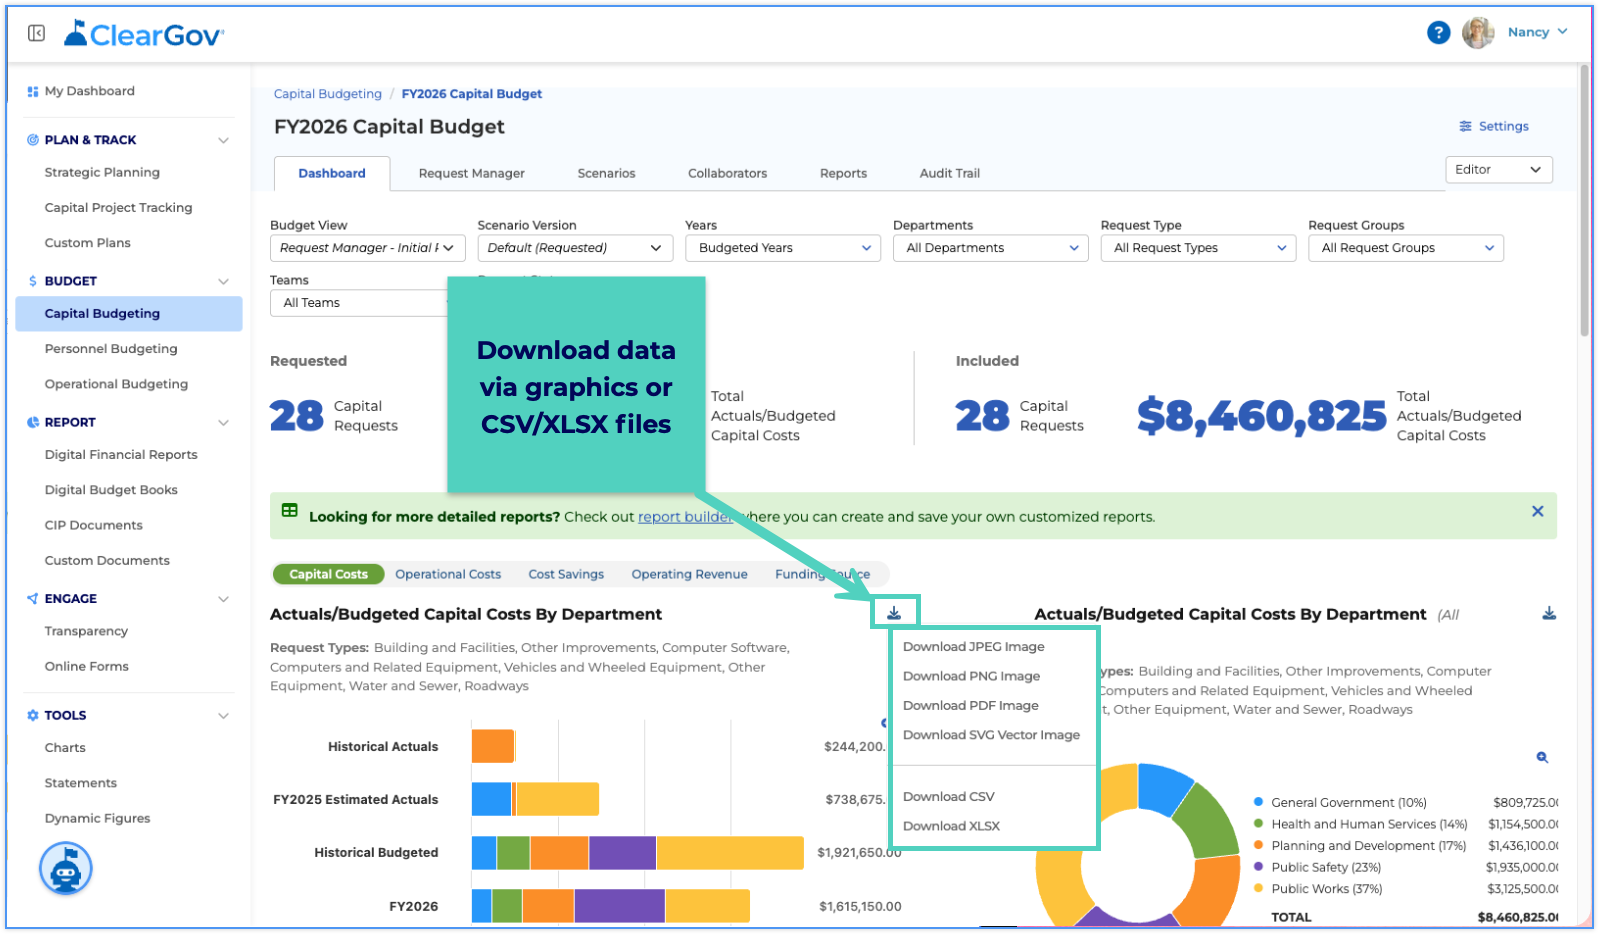This screenshot has height=934, width=1599.
Task: Open the Years dropdown
Action: (x=783, y=248)
